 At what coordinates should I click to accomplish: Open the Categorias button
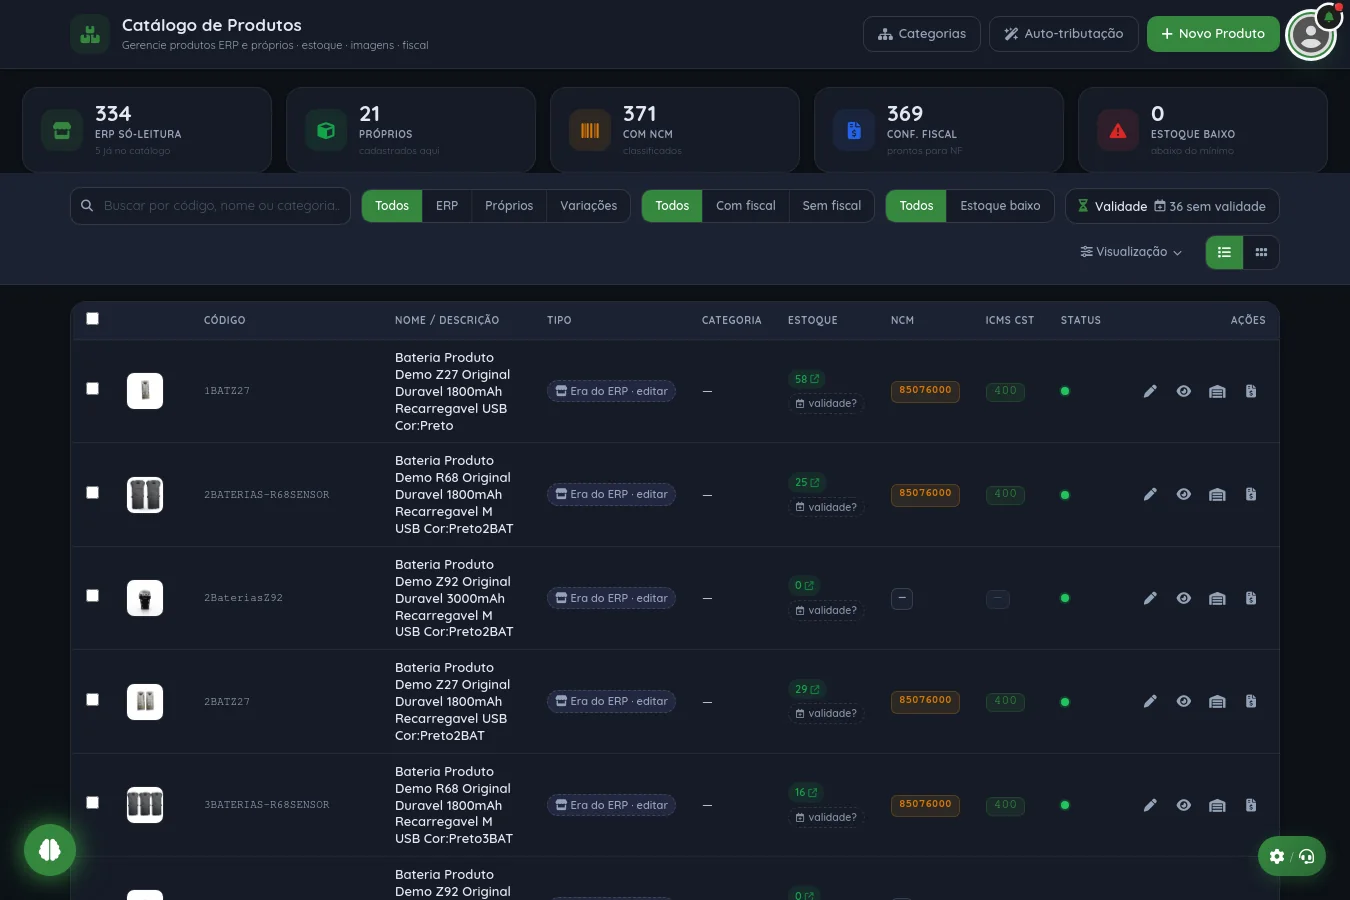922,33
